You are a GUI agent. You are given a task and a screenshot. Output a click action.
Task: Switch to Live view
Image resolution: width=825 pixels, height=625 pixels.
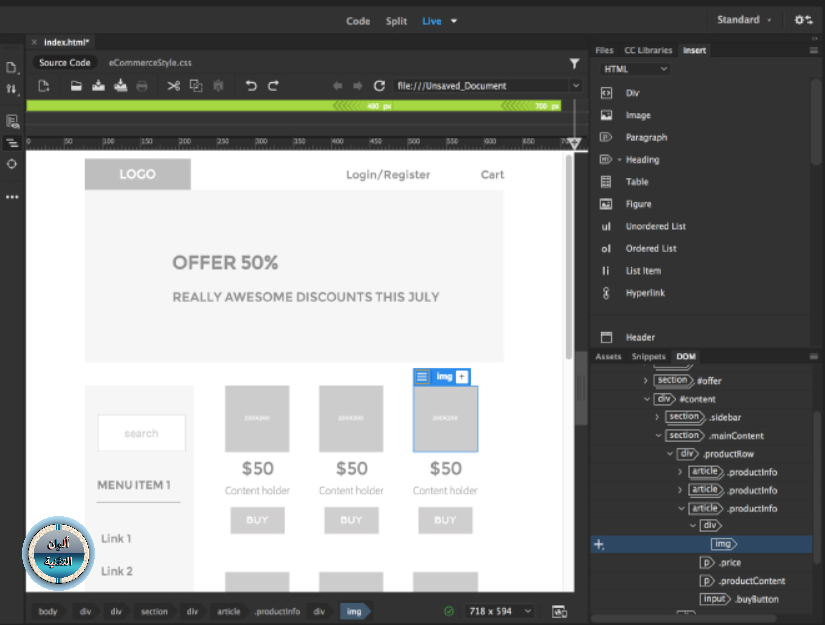tap(431, 21)
